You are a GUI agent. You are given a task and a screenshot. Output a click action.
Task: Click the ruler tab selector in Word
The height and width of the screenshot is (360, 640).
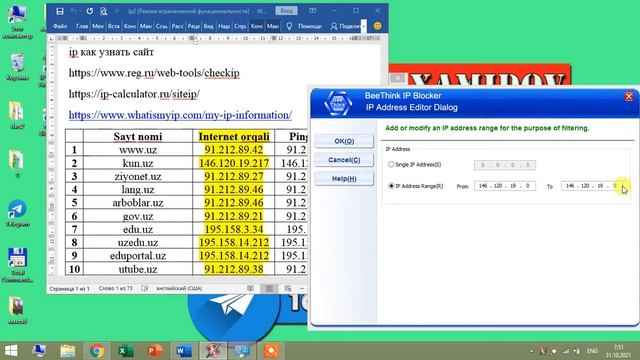pos(52,38)
